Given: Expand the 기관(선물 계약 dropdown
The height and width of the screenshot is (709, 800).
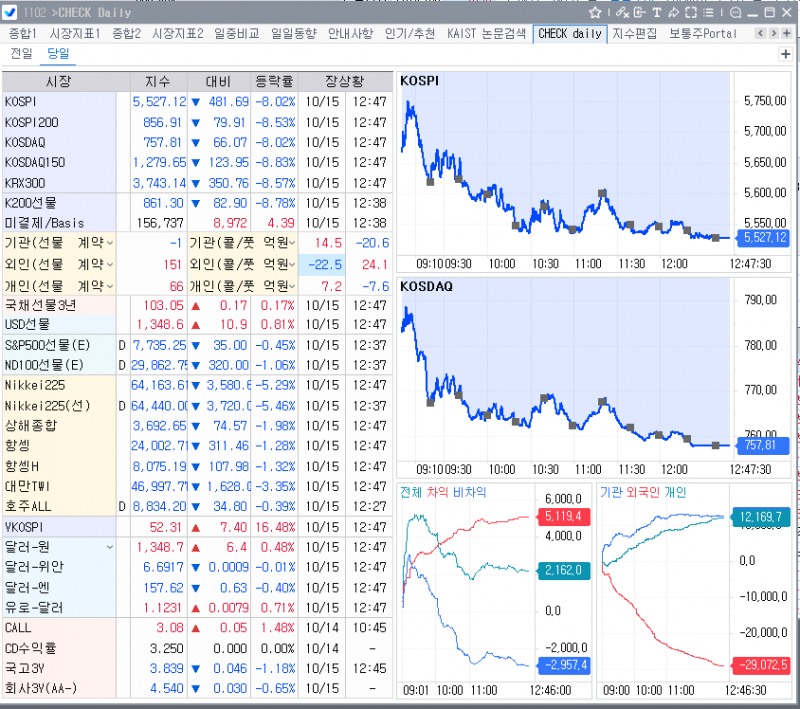Looking at the screenshot, I should click(110, 243).
